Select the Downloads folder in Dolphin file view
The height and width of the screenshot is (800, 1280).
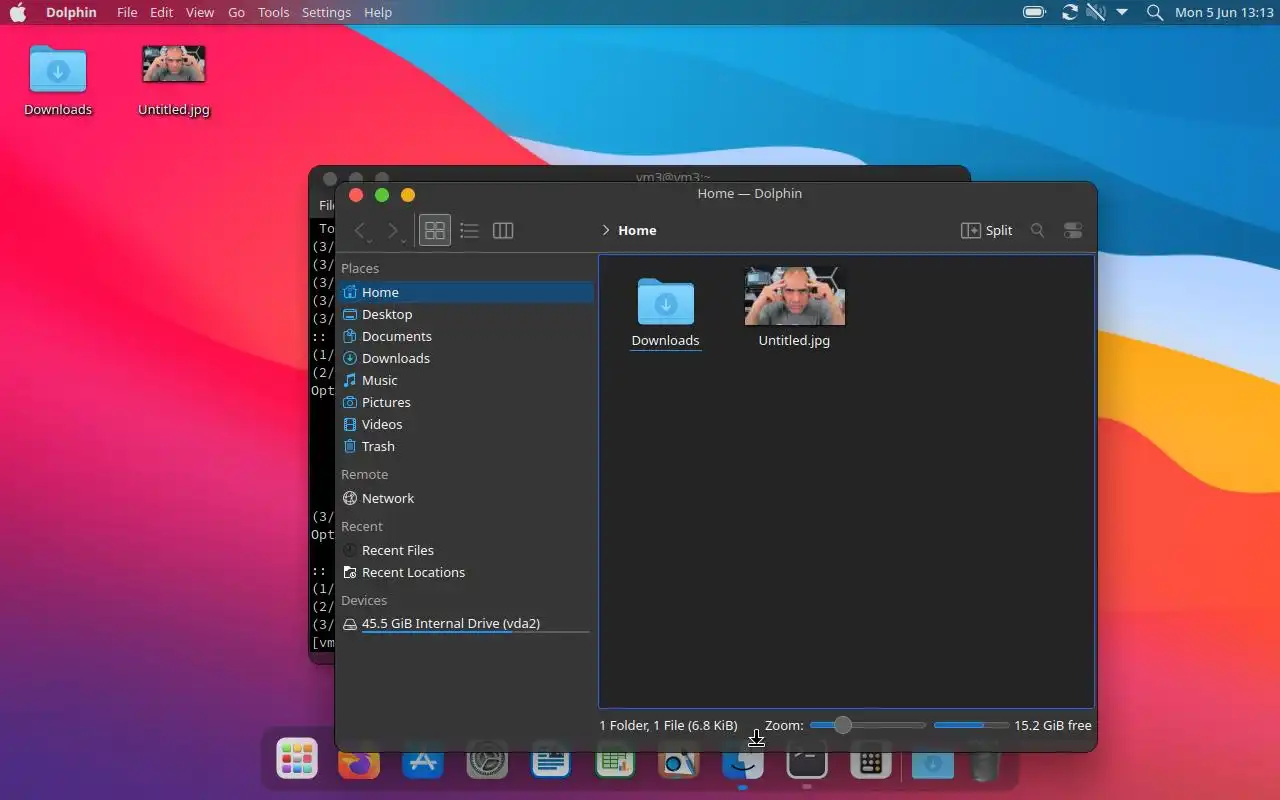[x=665, y=312]
